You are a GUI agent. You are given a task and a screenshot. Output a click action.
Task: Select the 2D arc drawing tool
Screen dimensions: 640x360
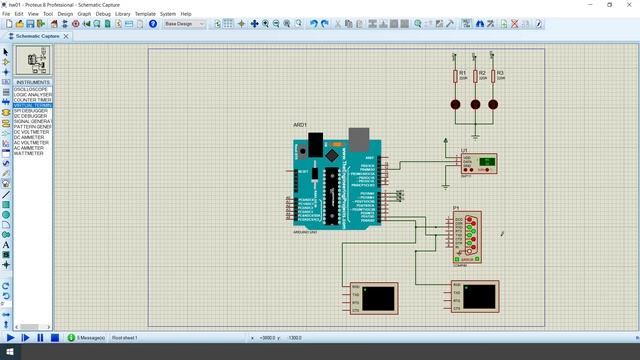pos(6,225)
